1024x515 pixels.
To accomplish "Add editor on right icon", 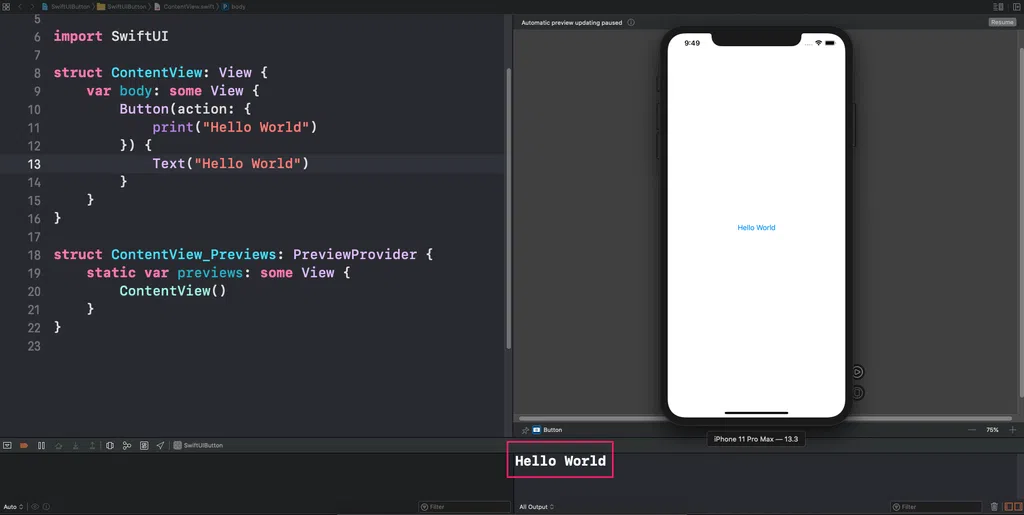I will [x=1016, y=7].
